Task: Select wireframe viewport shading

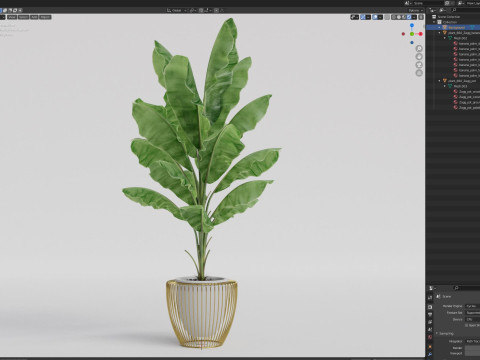Action: pos(394,17)
